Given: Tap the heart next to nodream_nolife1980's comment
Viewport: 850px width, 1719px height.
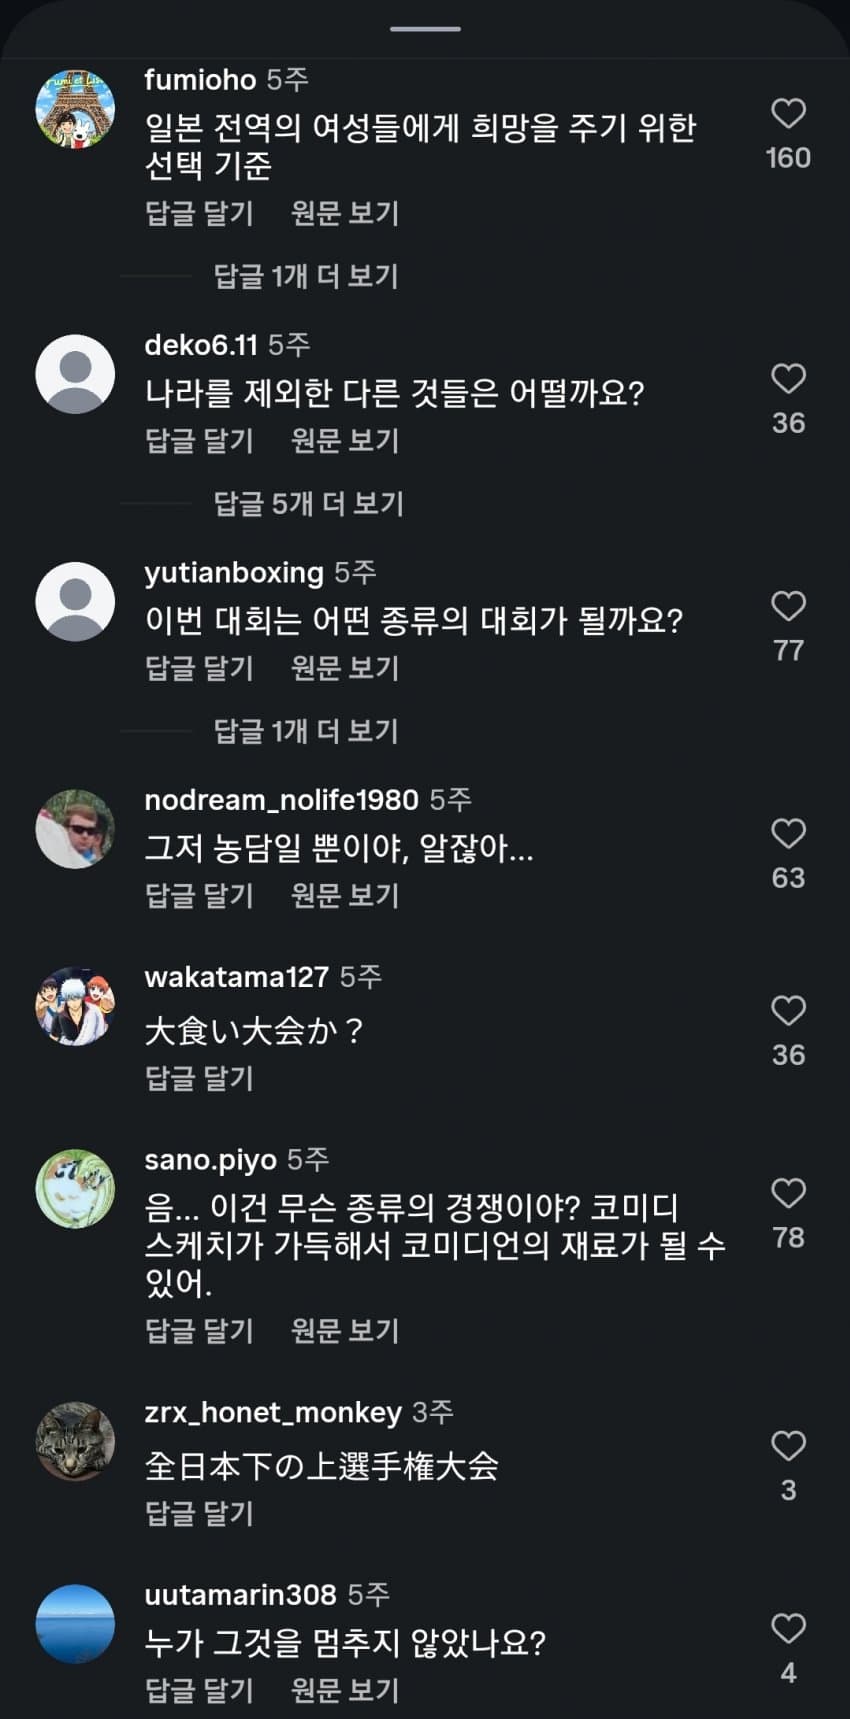Looking at the screenshot, I should click(x=788, y=833).
